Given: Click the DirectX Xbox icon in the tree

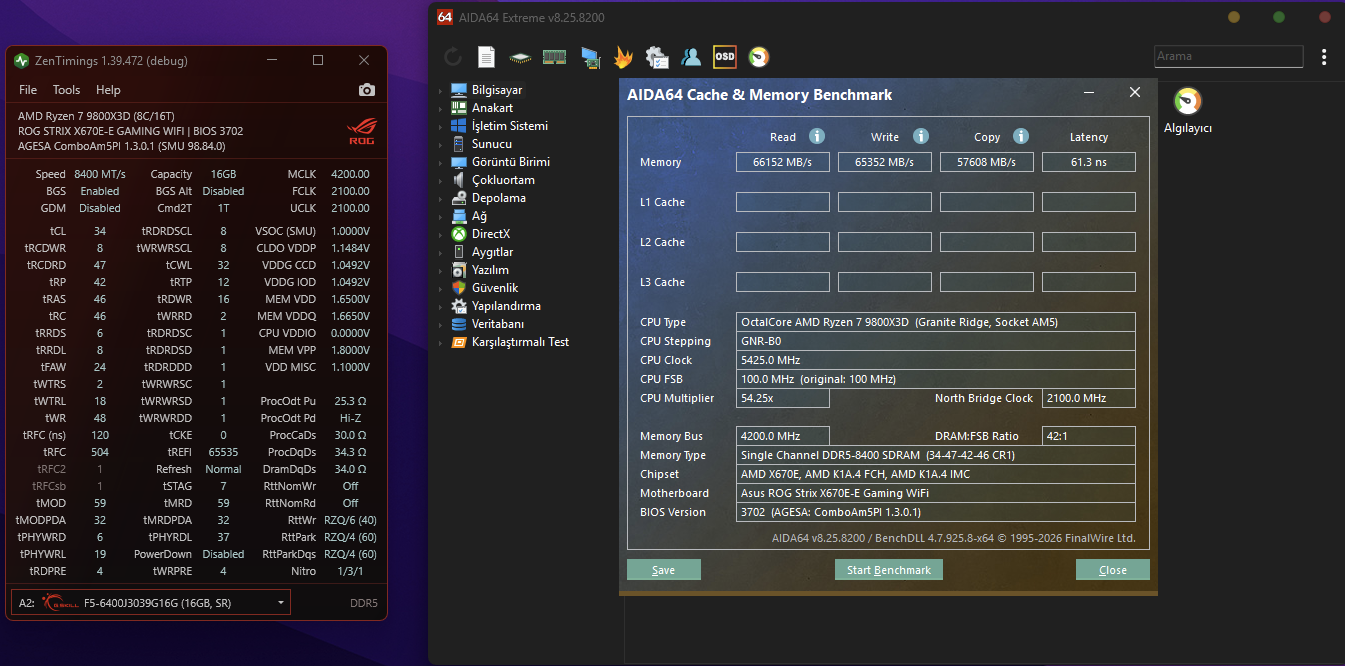Looking at the screenshot, I should (459, 234).
